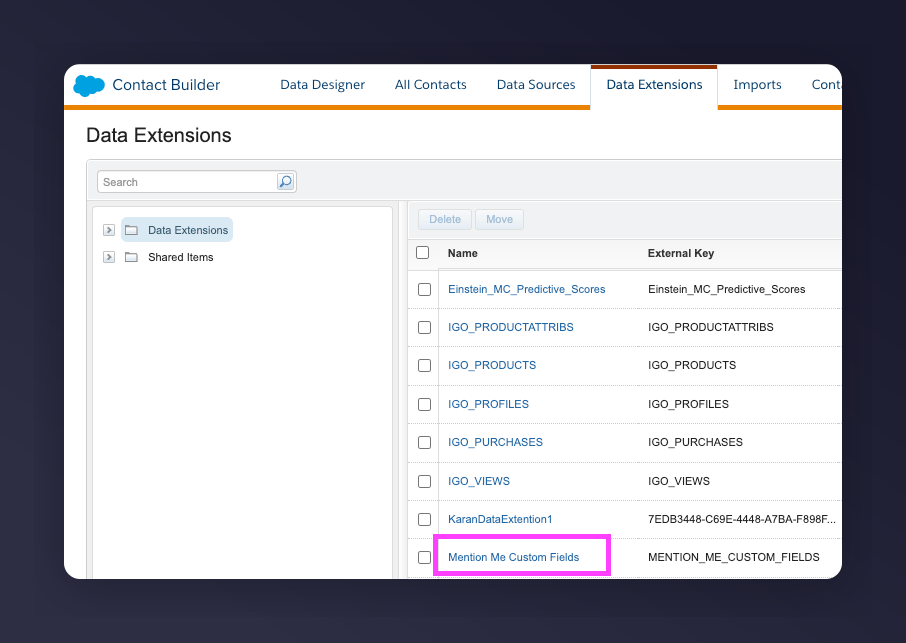Click the IGO_PRODUCTS external key cell

point(692,365)
